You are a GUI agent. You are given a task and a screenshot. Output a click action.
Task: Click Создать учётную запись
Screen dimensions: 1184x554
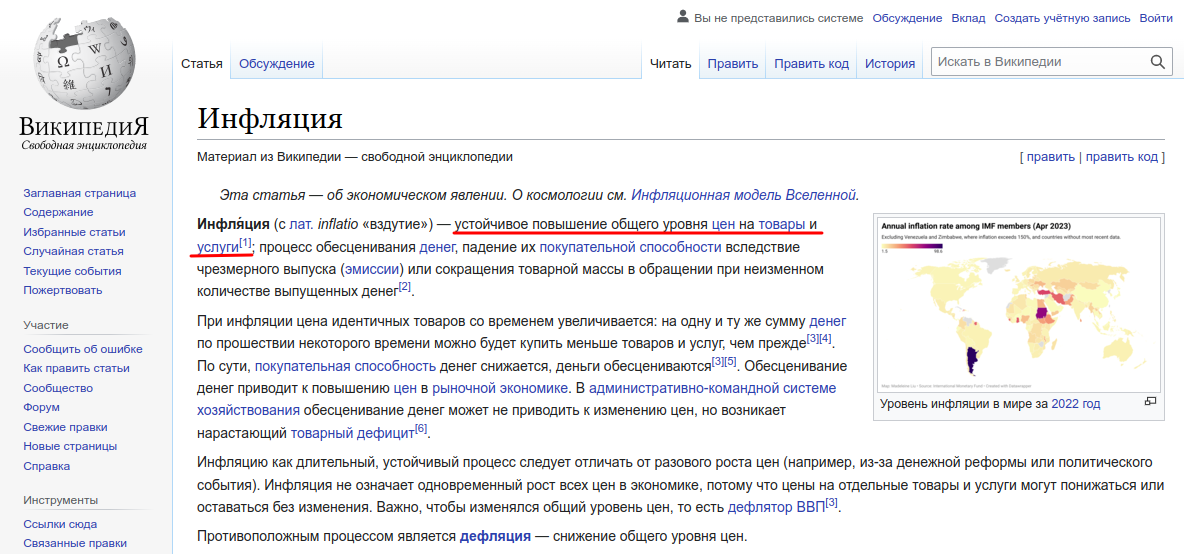point(1062,17)
